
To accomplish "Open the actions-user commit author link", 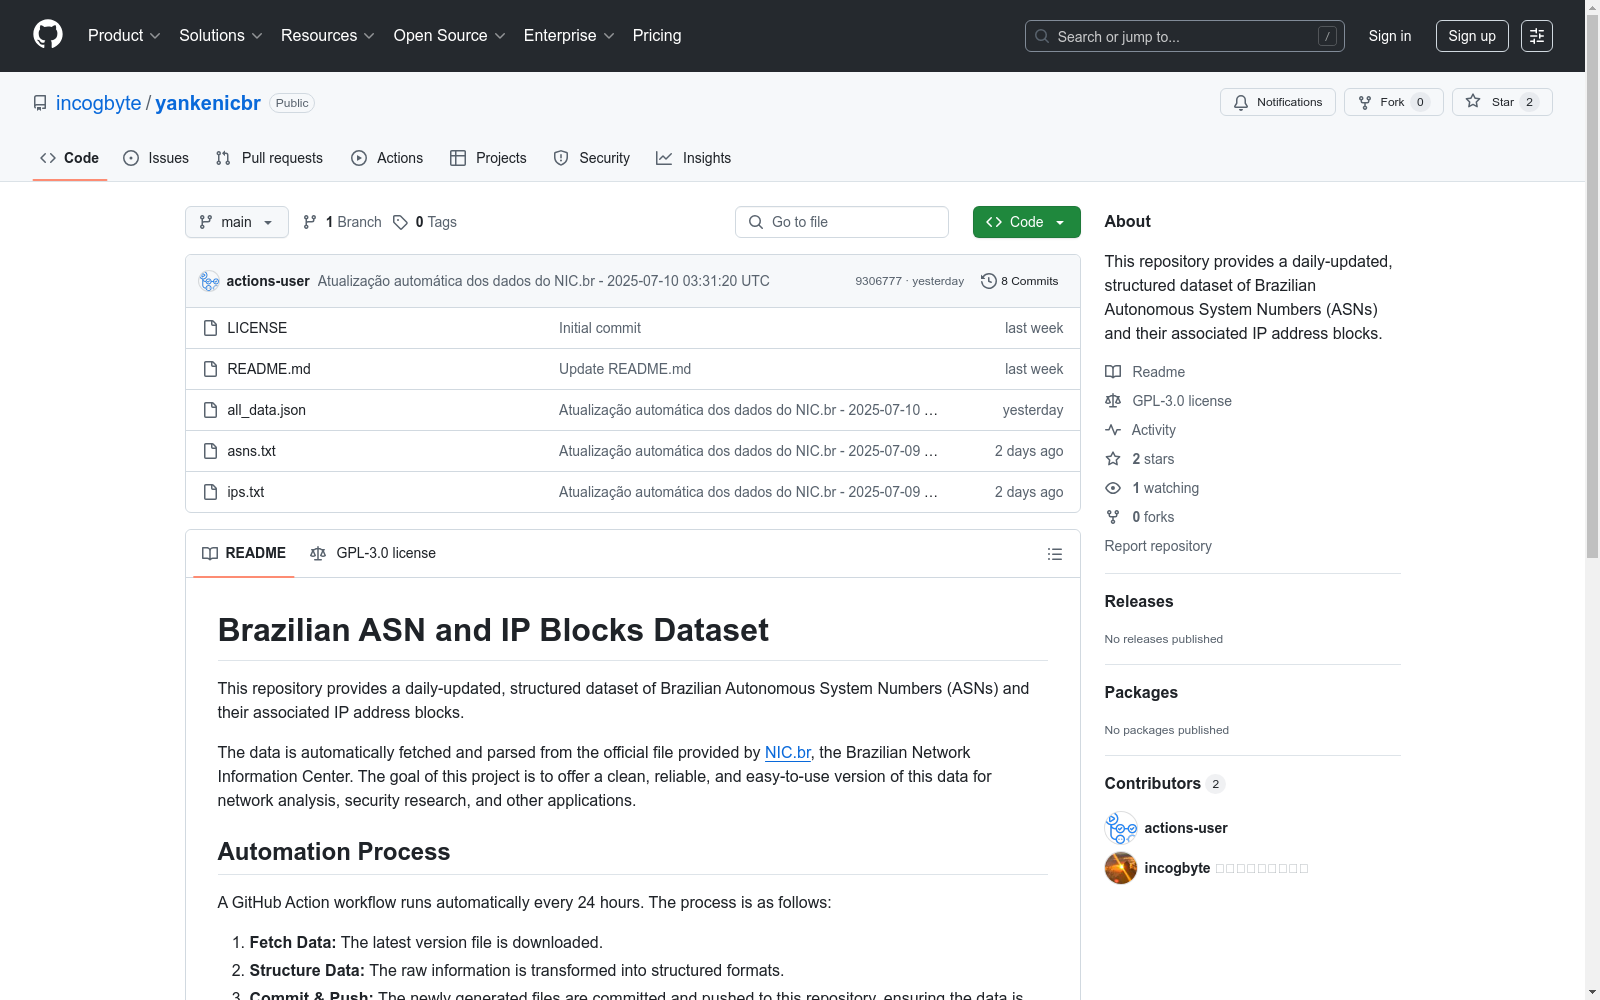I will click(268, 281).
